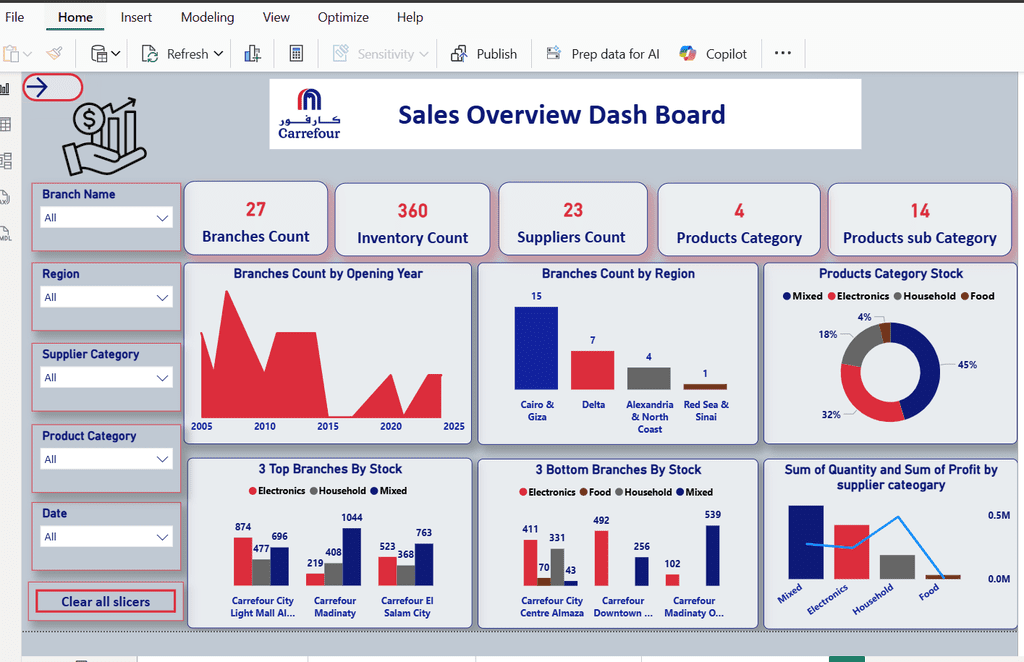This screenshot has width=1024, height=662.
Task: Switch to Table view in left sidebar
Action: (5, 125)
